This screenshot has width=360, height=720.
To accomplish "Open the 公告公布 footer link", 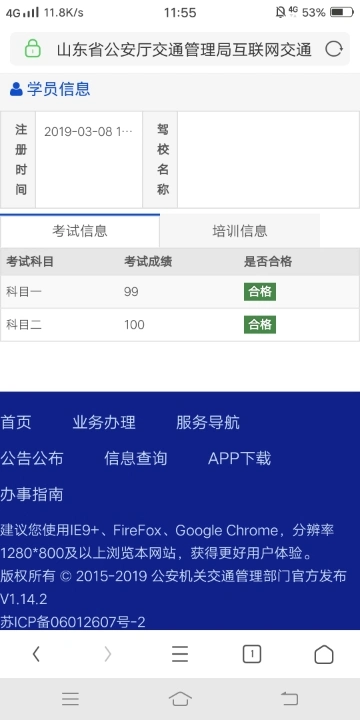I will [x=32, y=458].
